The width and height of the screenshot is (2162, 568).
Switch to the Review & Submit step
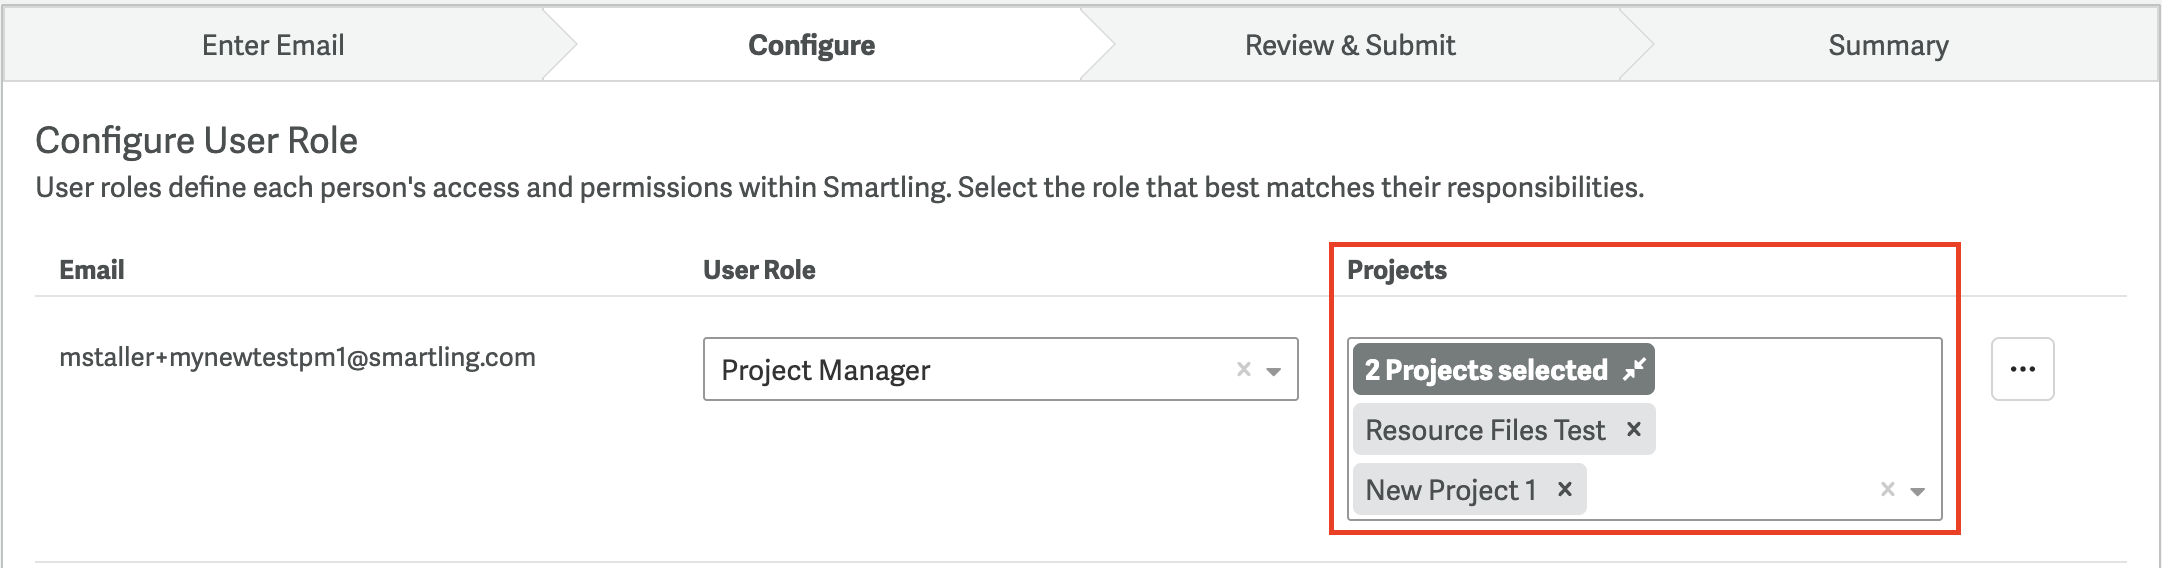(x=1350, y=45)
